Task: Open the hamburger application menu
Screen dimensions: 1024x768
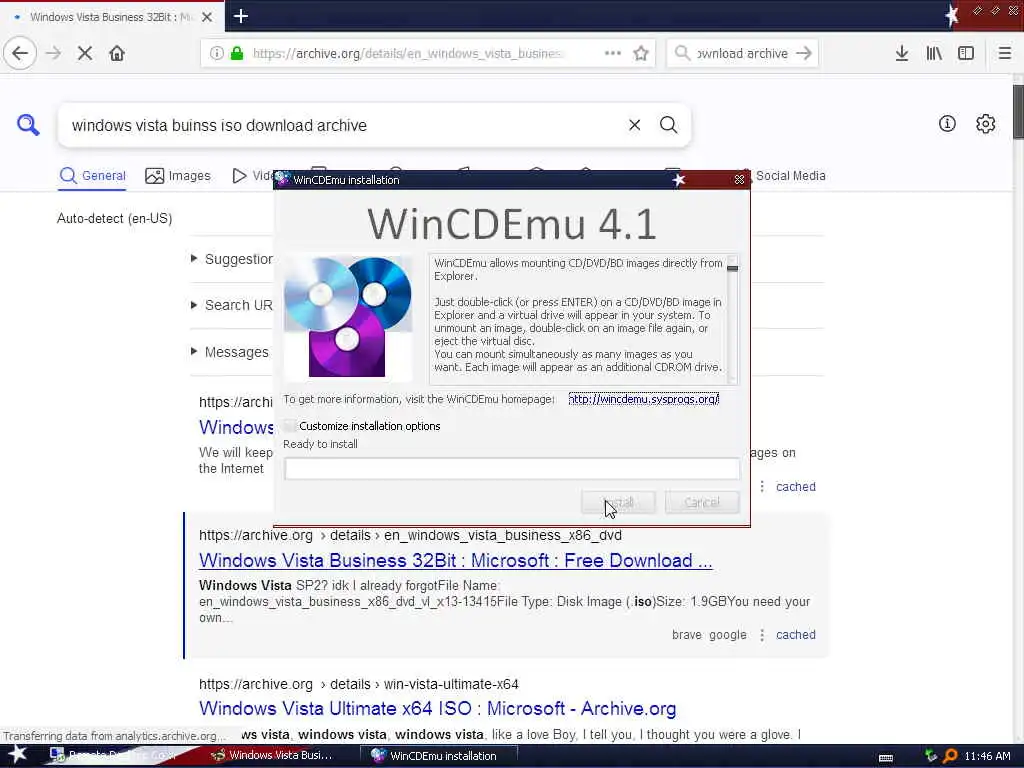Action: (1005, 53)
